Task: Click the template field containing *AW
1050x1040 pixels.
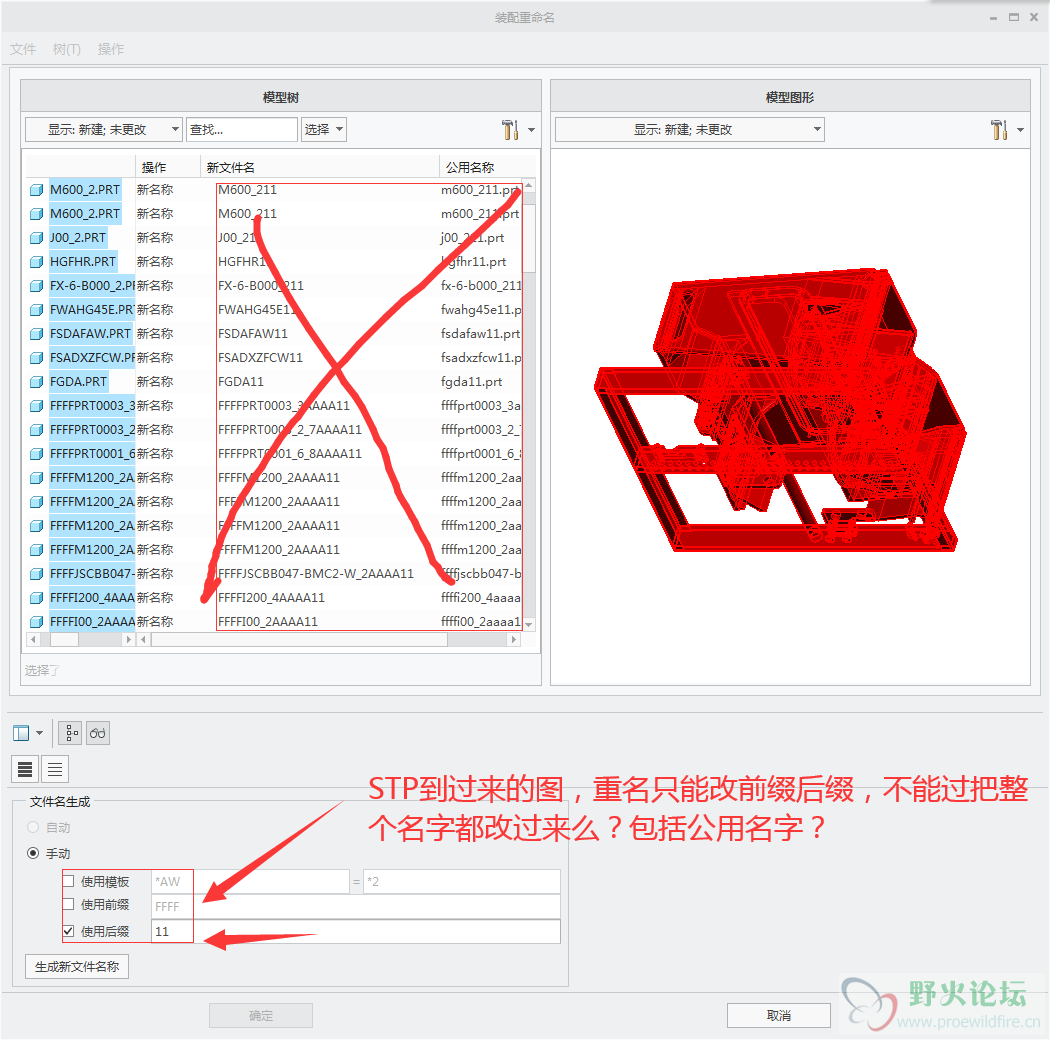Action: (x=250, y=882)
